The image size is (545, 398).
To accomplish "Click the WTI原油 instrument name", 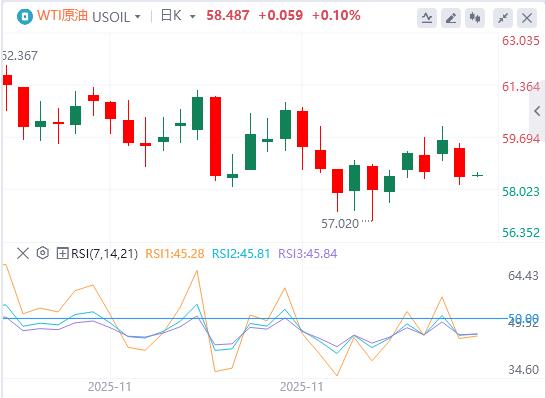I will click(x=63, y=16).
